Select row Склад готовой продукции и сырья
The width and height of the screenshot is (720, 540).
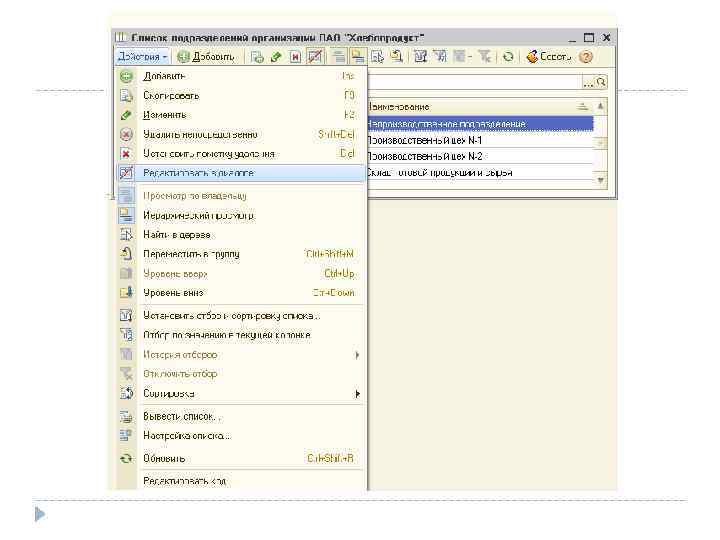(480, 173)
